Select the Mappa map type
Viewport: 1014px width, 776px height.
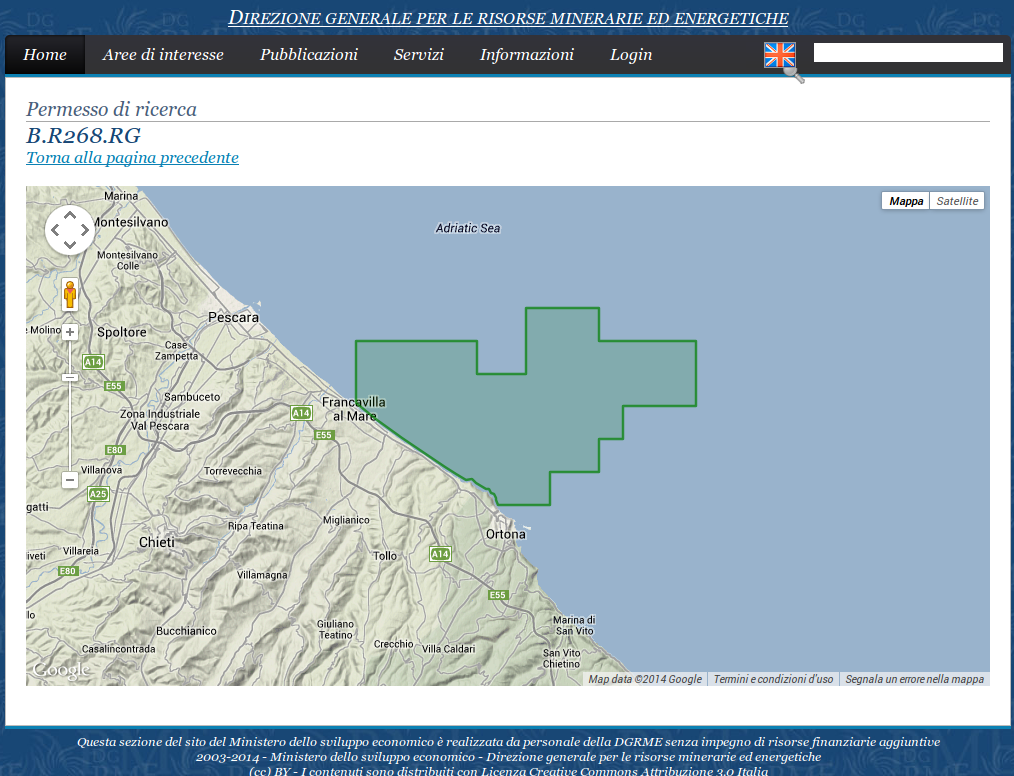point(906,201)
